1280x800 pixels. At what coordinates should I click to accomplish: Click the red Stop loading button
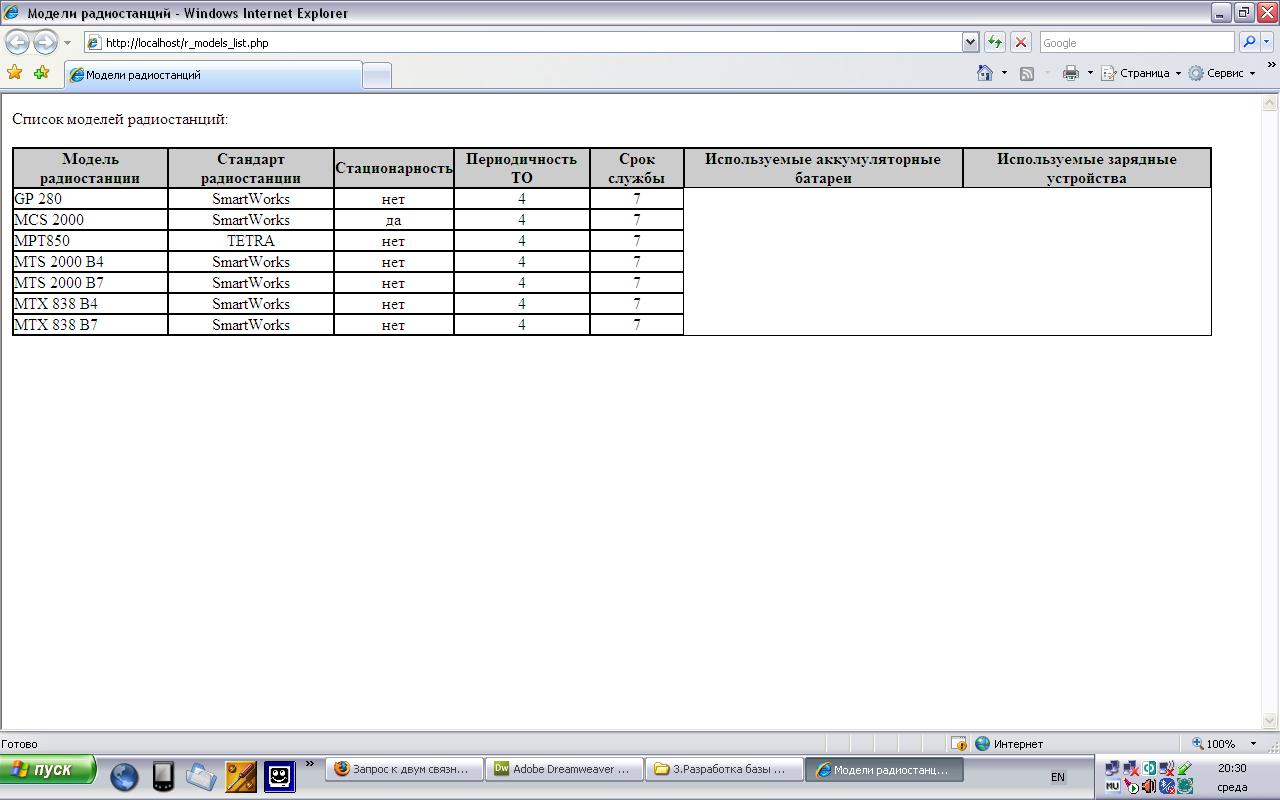tap(1021, 42)
